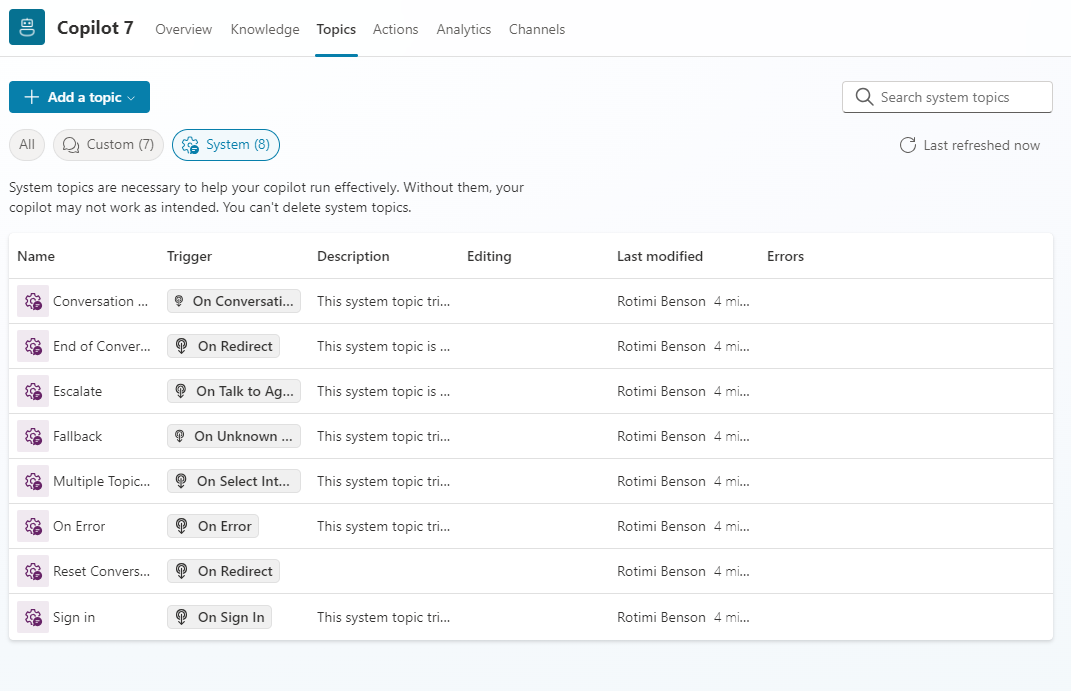Viewport: 1071px width, 691px height.
Task: Click On Redirect trigger for Reset Conversation
Action: coord(223,572)
